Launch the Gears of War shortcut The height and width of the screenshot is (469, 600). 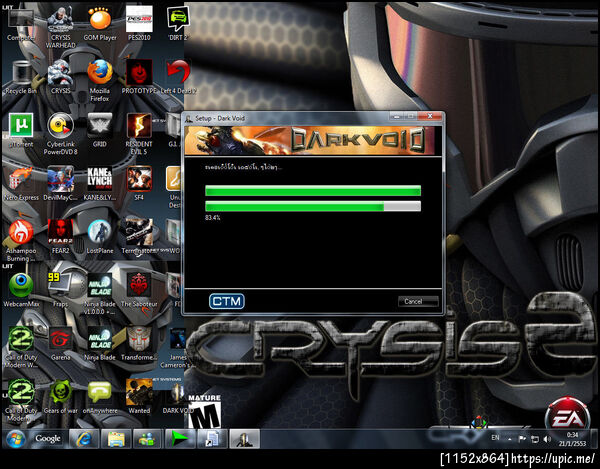tap(60, 397)
